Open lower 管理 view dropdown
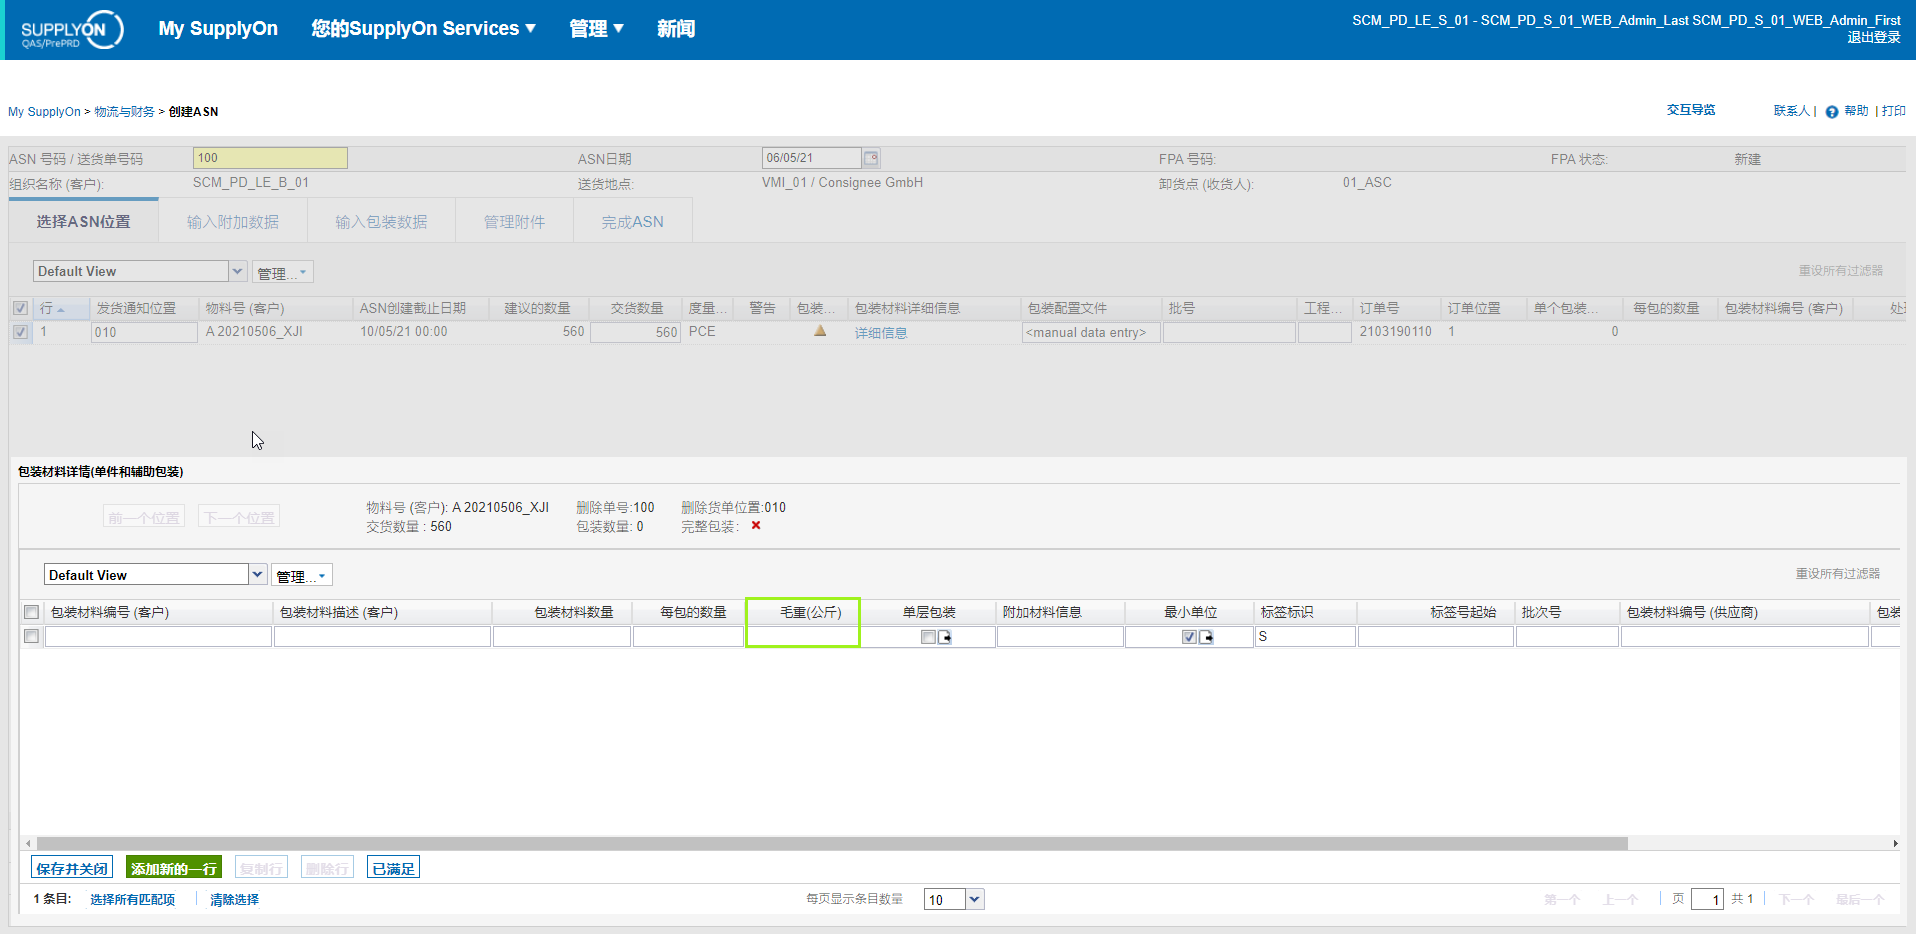The height and width of the screenshot is (934, 1916). click(x=302, y=575)
